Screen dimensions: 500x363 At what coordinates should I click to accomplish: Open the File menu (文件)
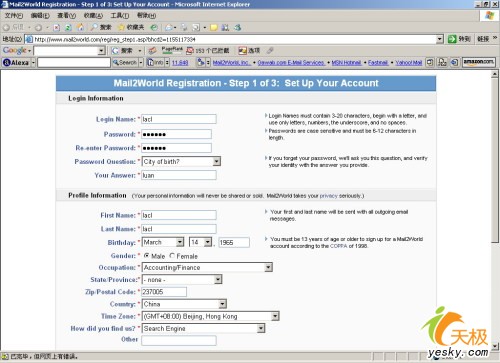(x=14, y=15)
